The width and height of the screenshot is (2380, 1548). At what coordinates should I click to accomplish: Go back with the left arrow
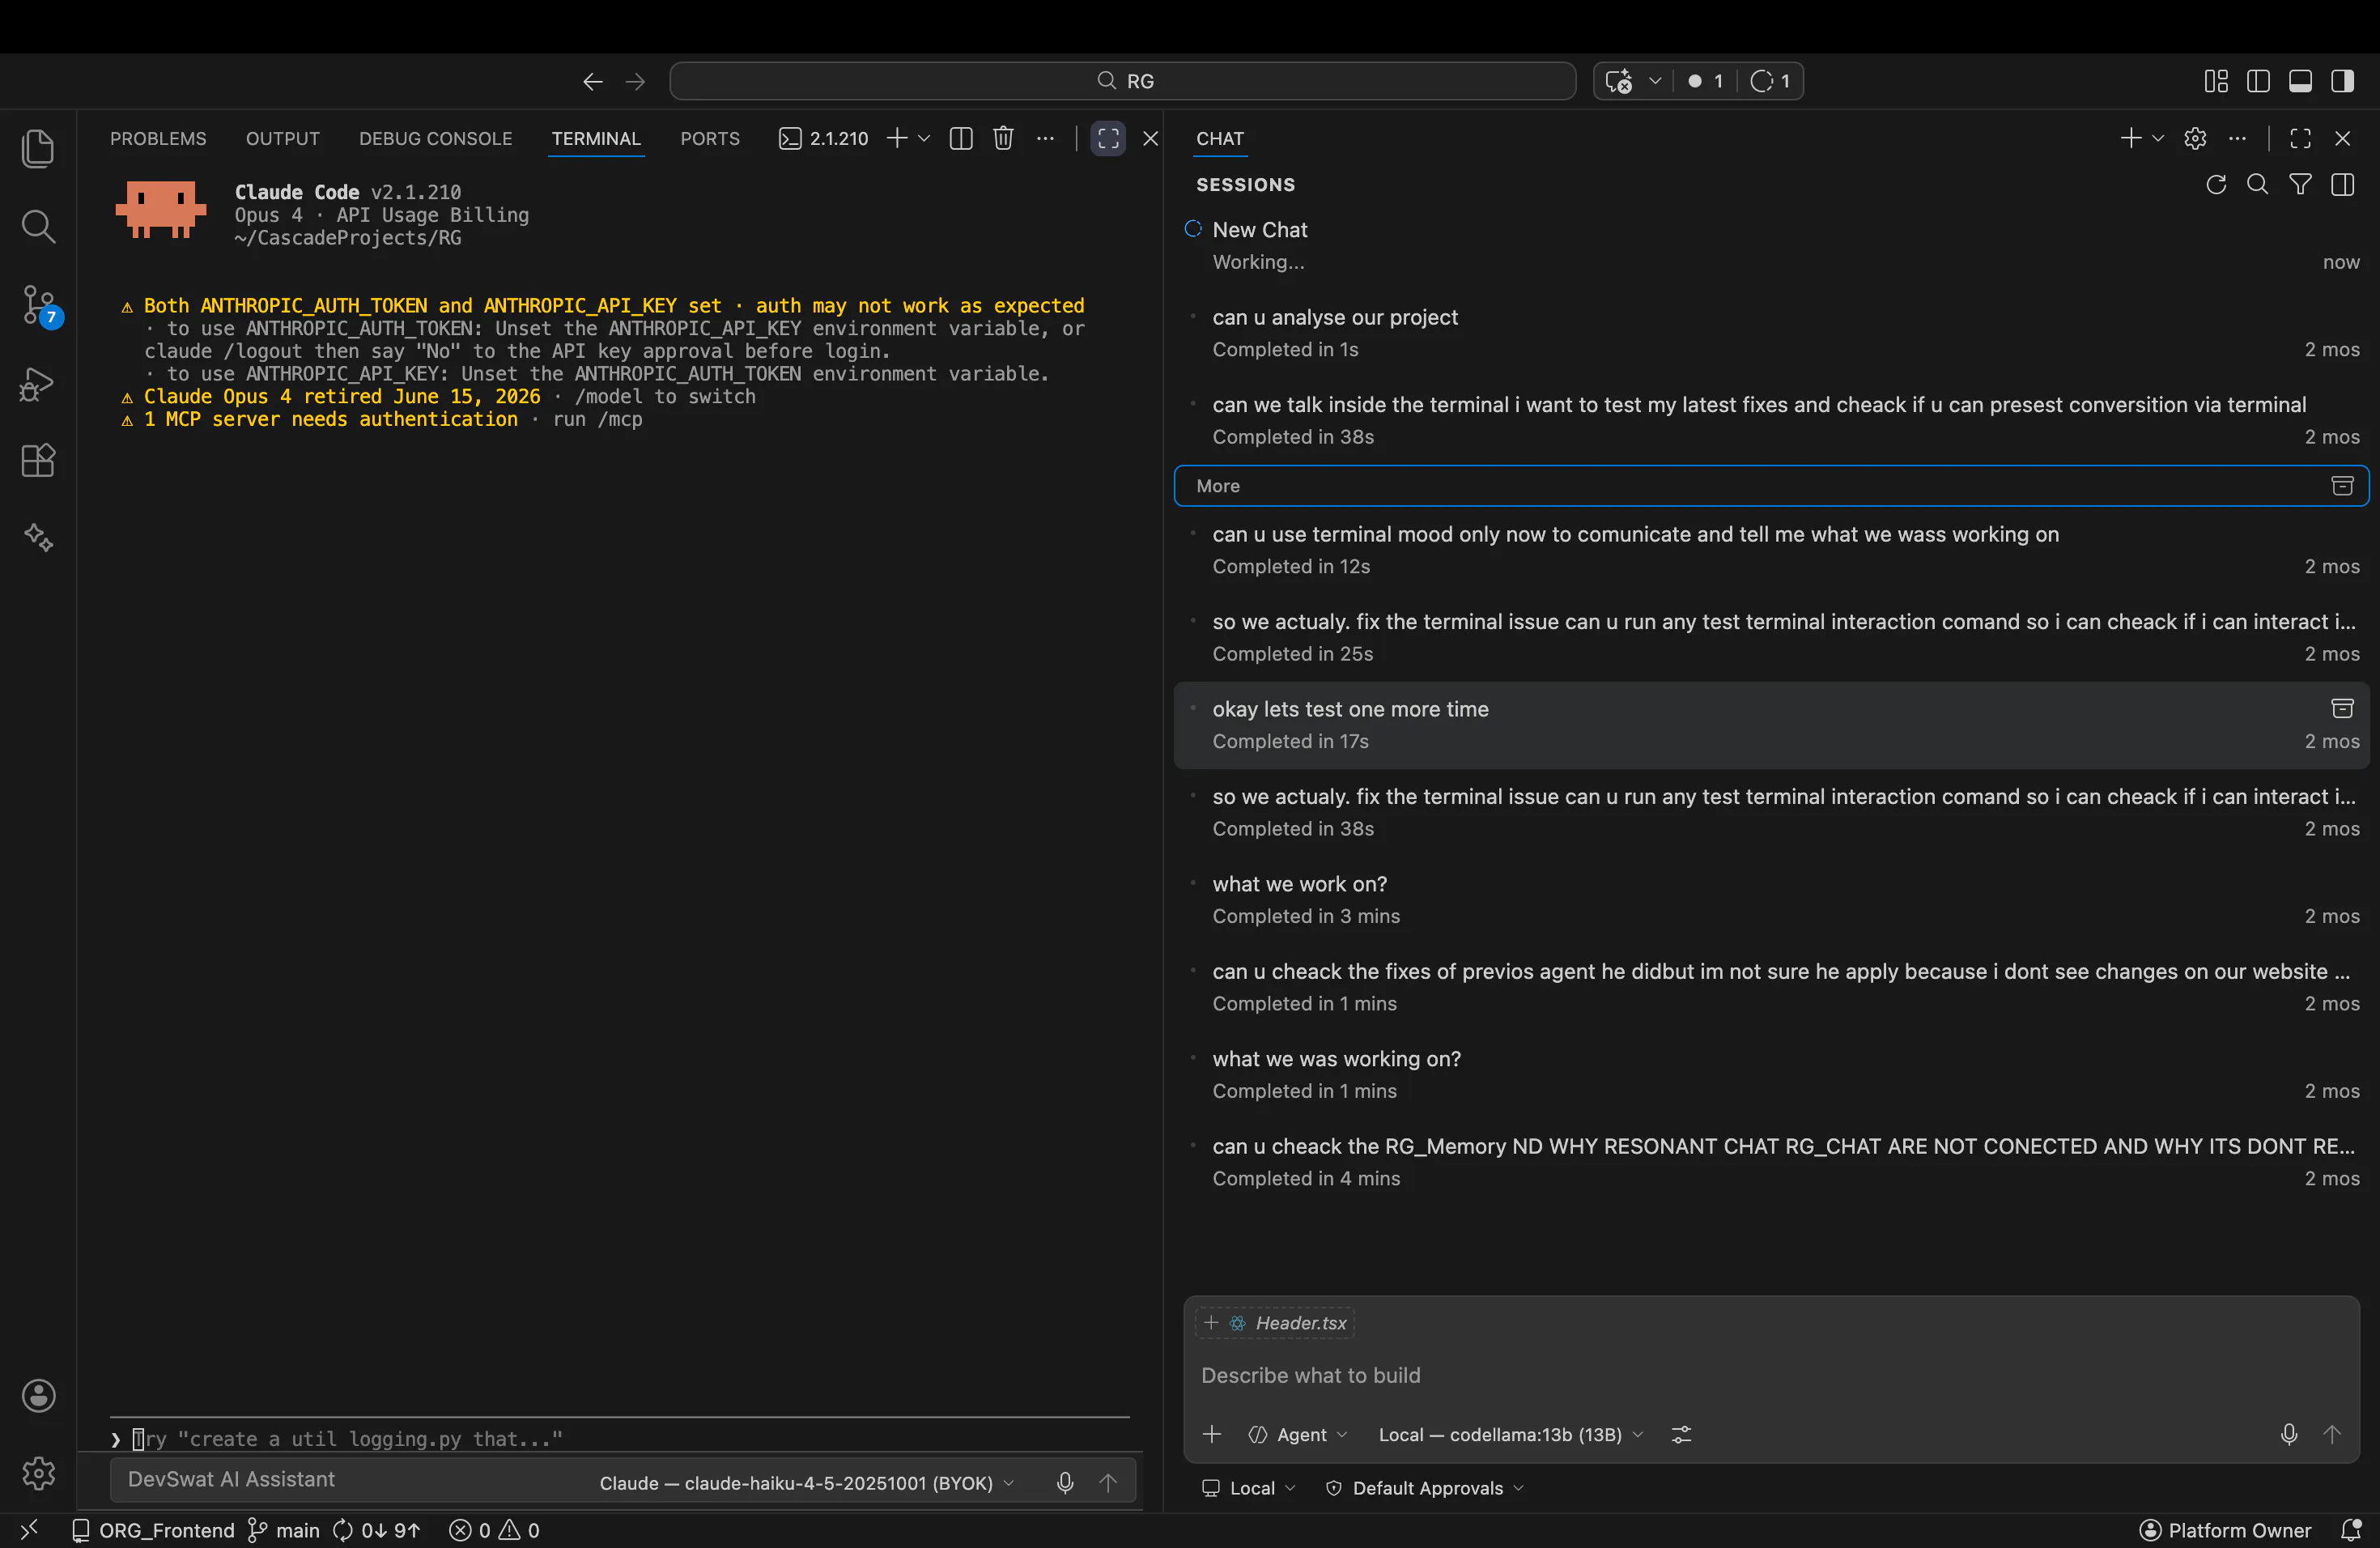592,81
